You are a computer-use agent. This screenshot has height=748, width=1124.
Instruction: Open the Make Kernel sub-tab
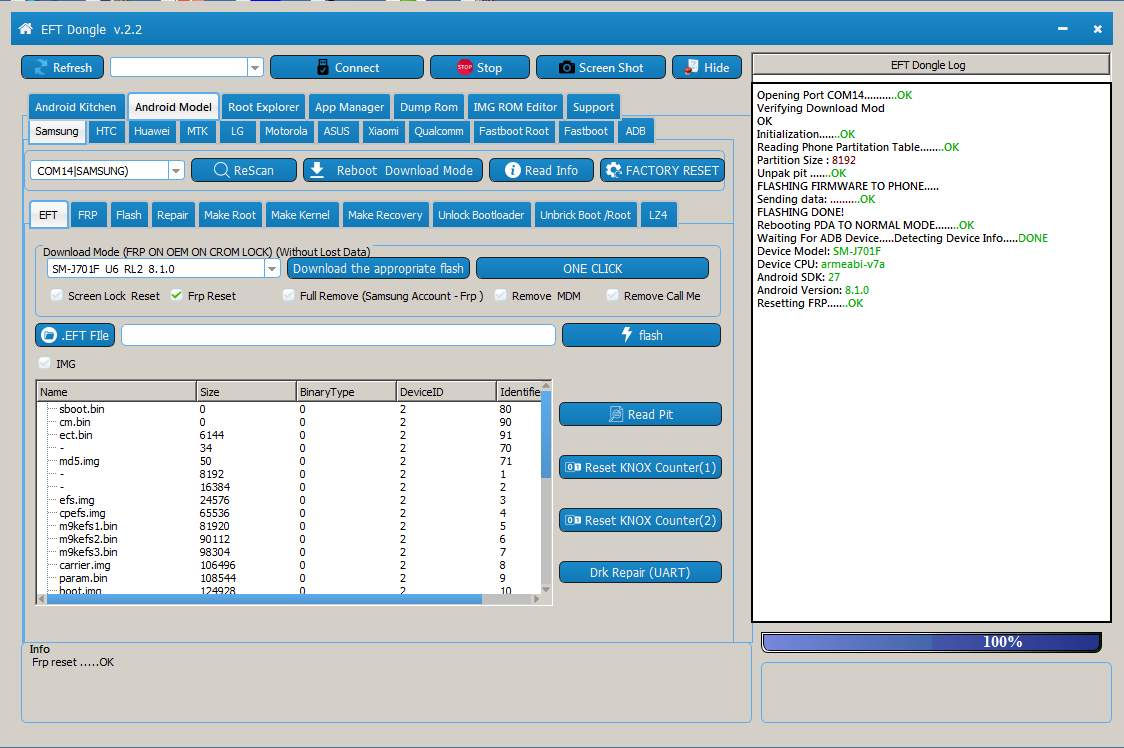(x=300, y=215)
